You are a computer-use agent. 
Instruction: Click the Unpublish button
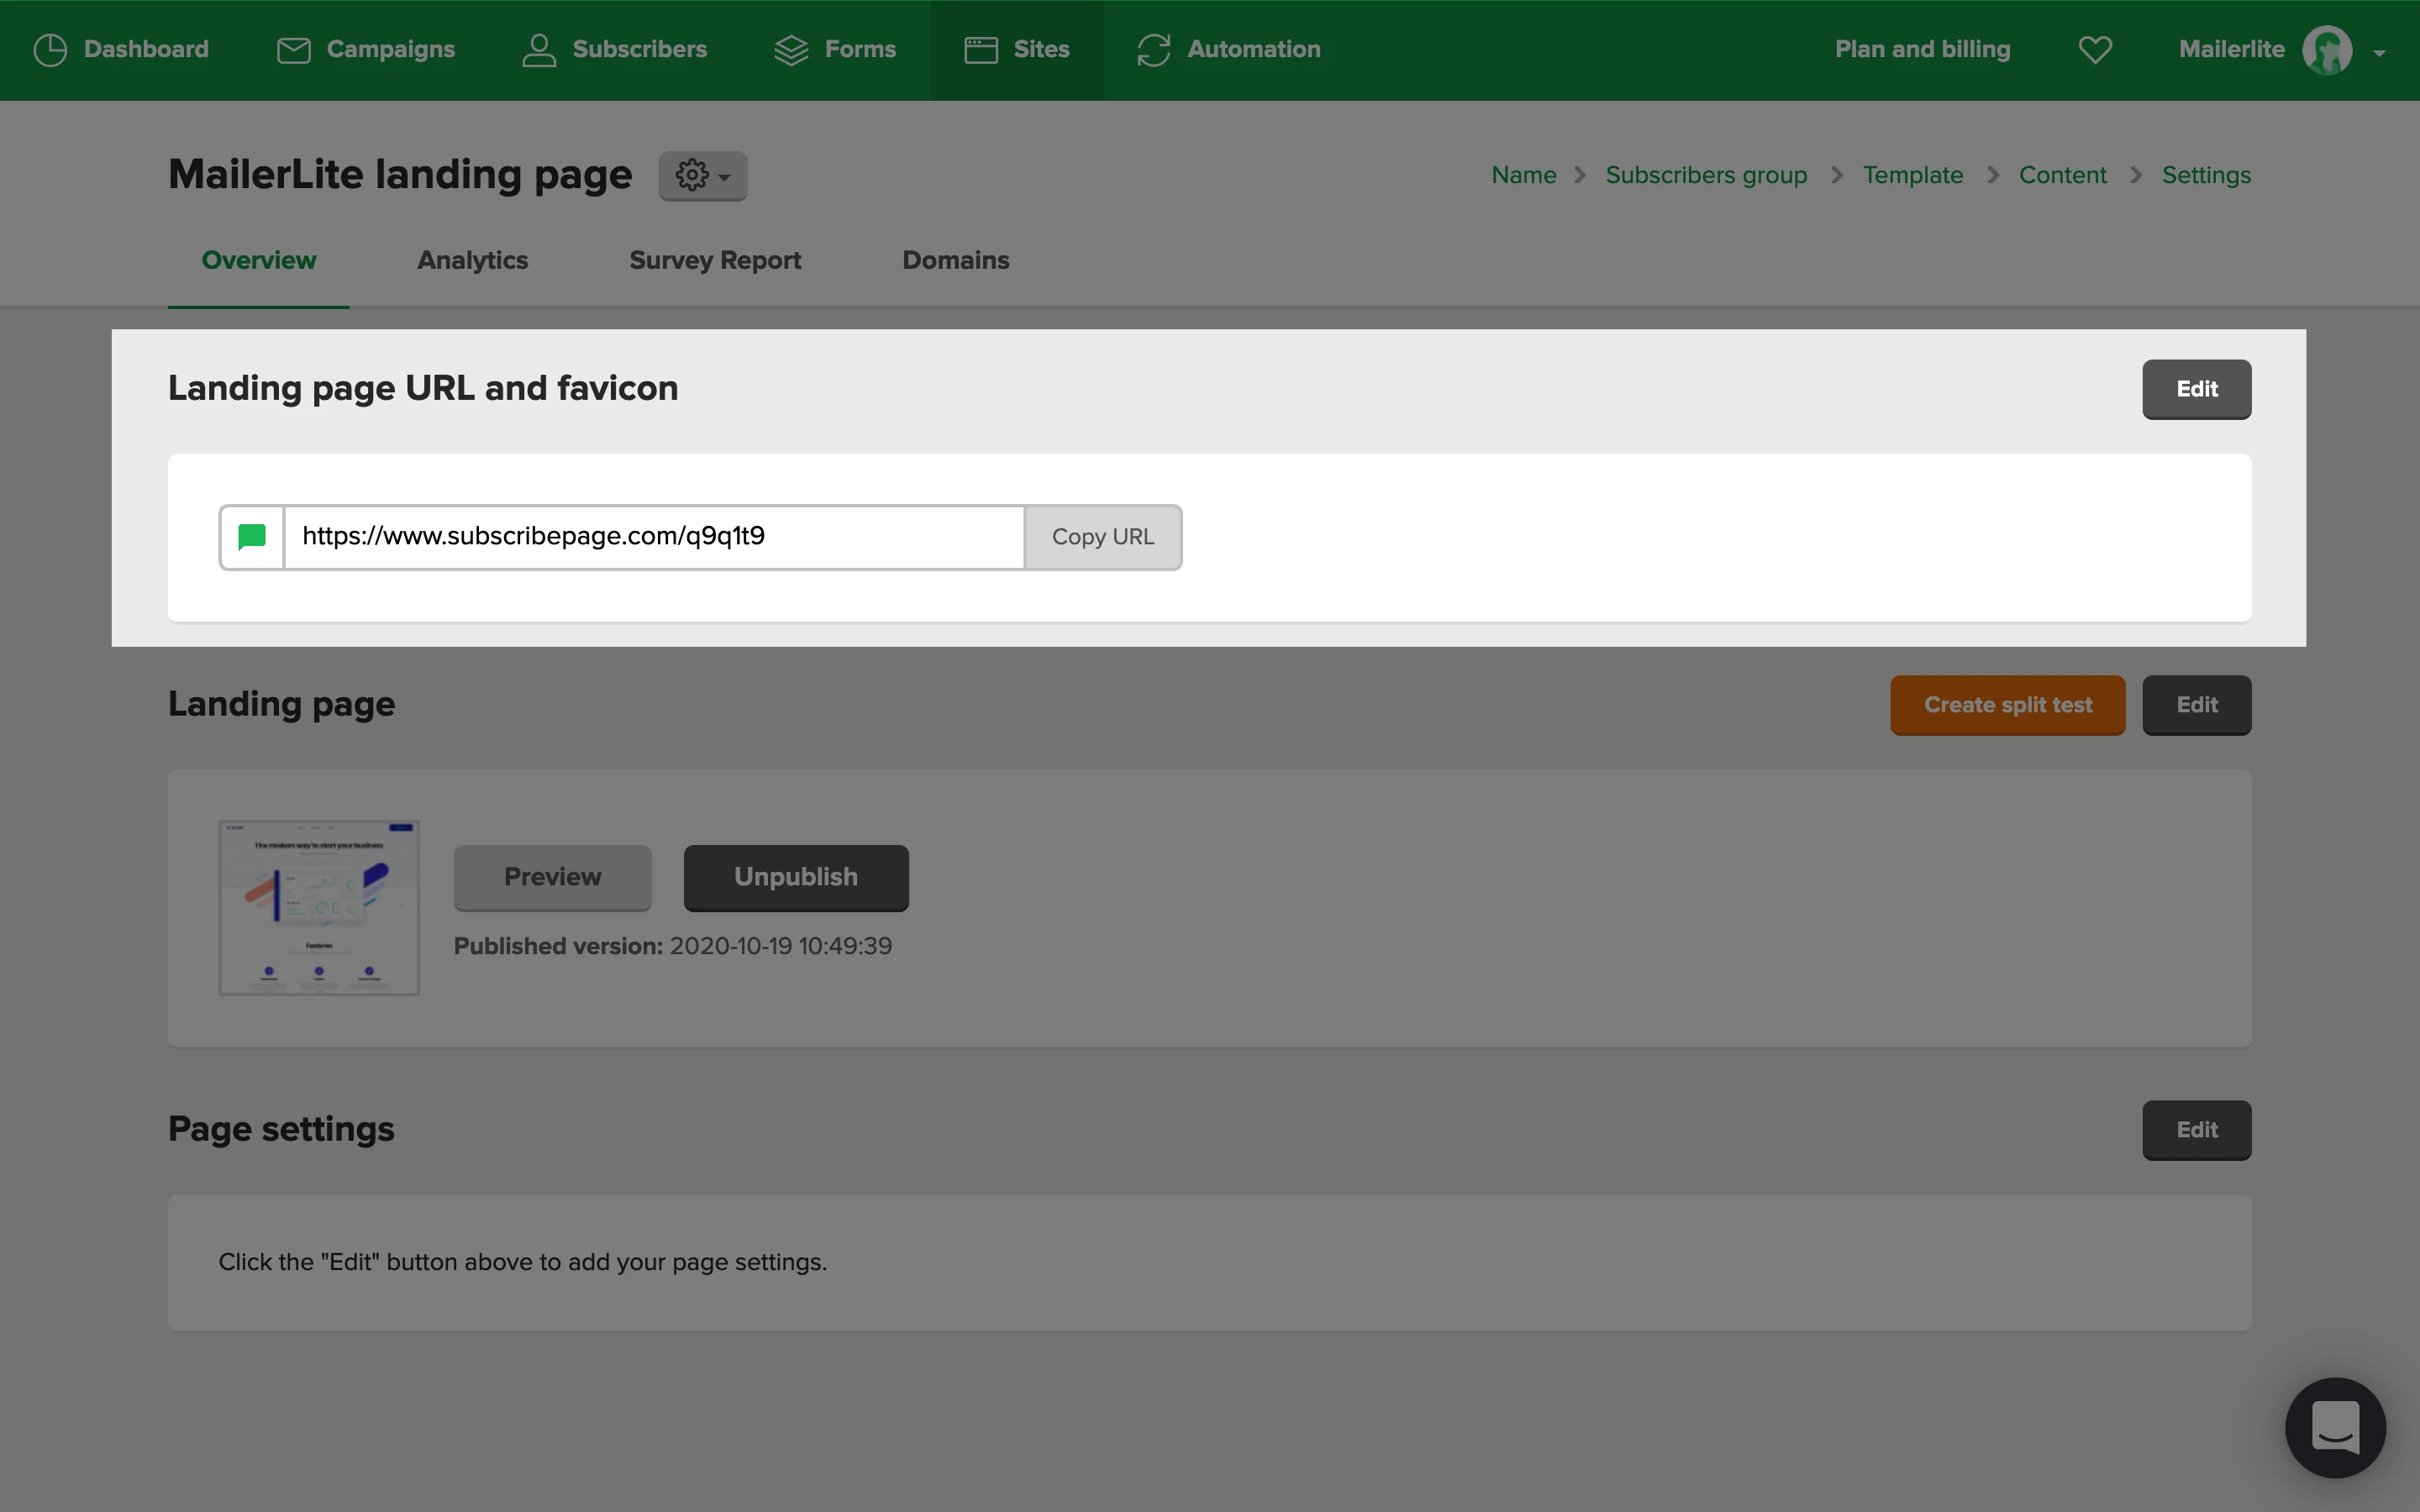pyautogui.click(x=796, y=877)
